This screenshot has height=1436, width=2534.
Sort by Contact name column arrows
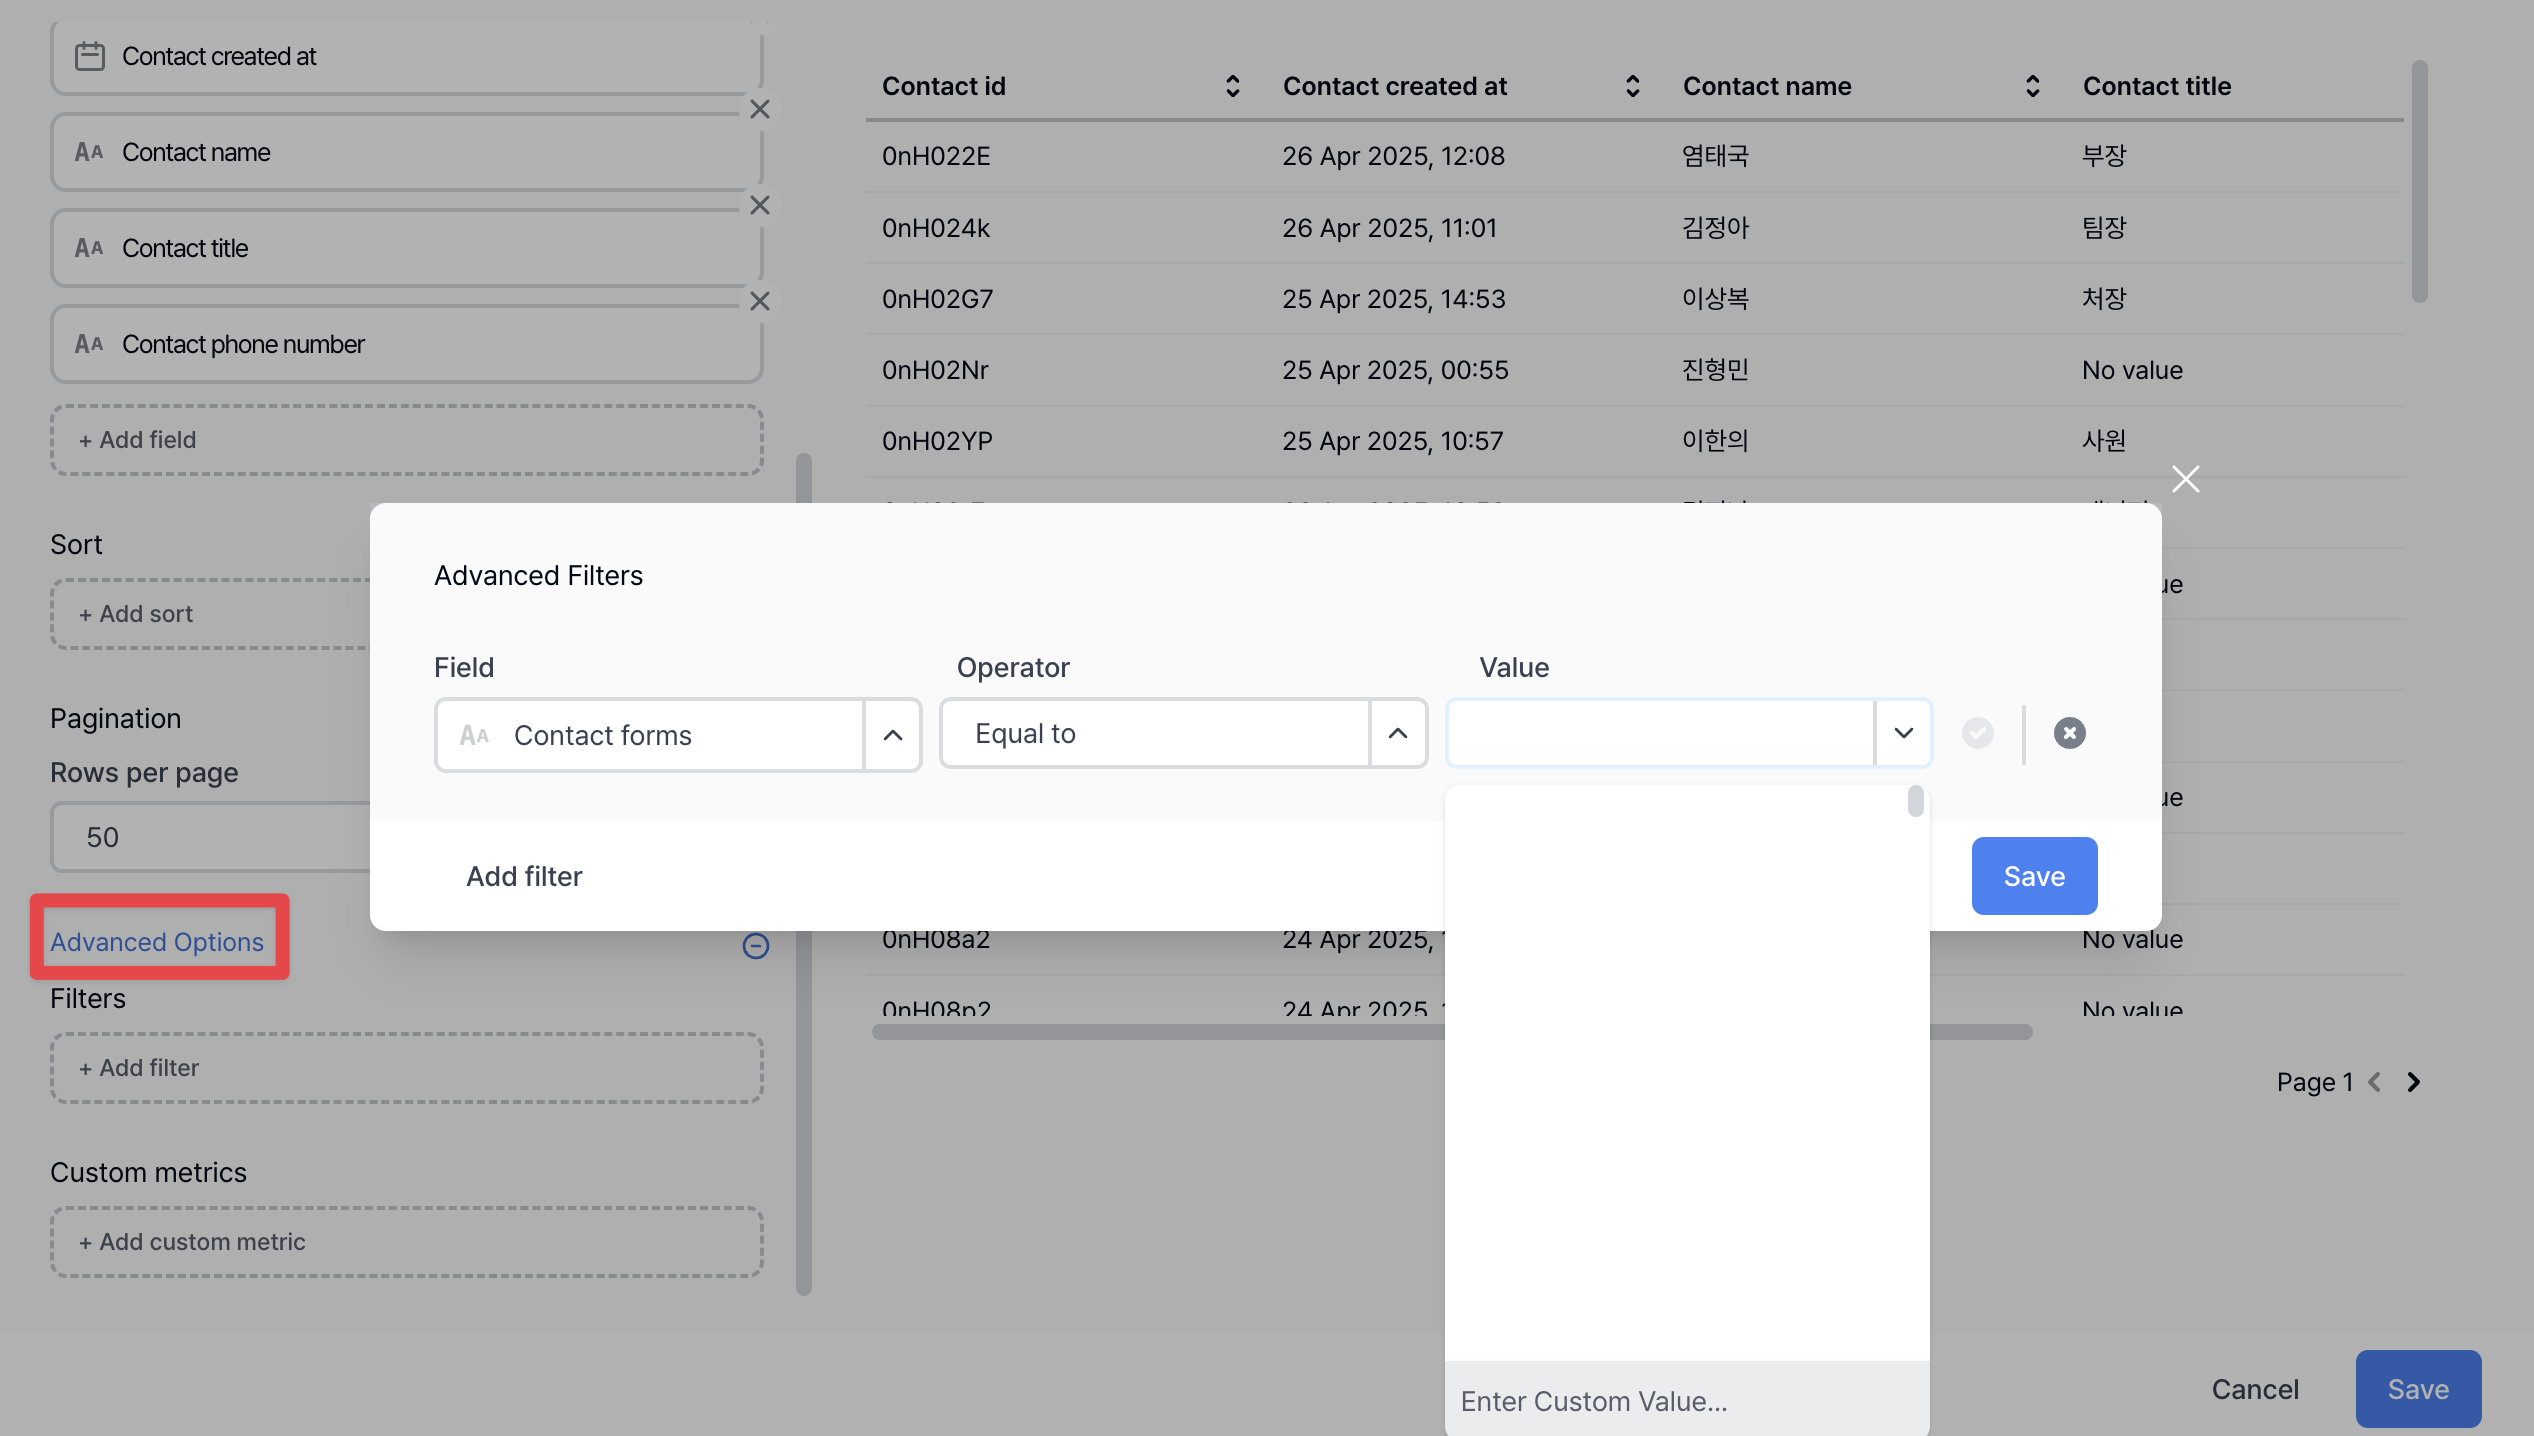click(x=2032, y=86)
